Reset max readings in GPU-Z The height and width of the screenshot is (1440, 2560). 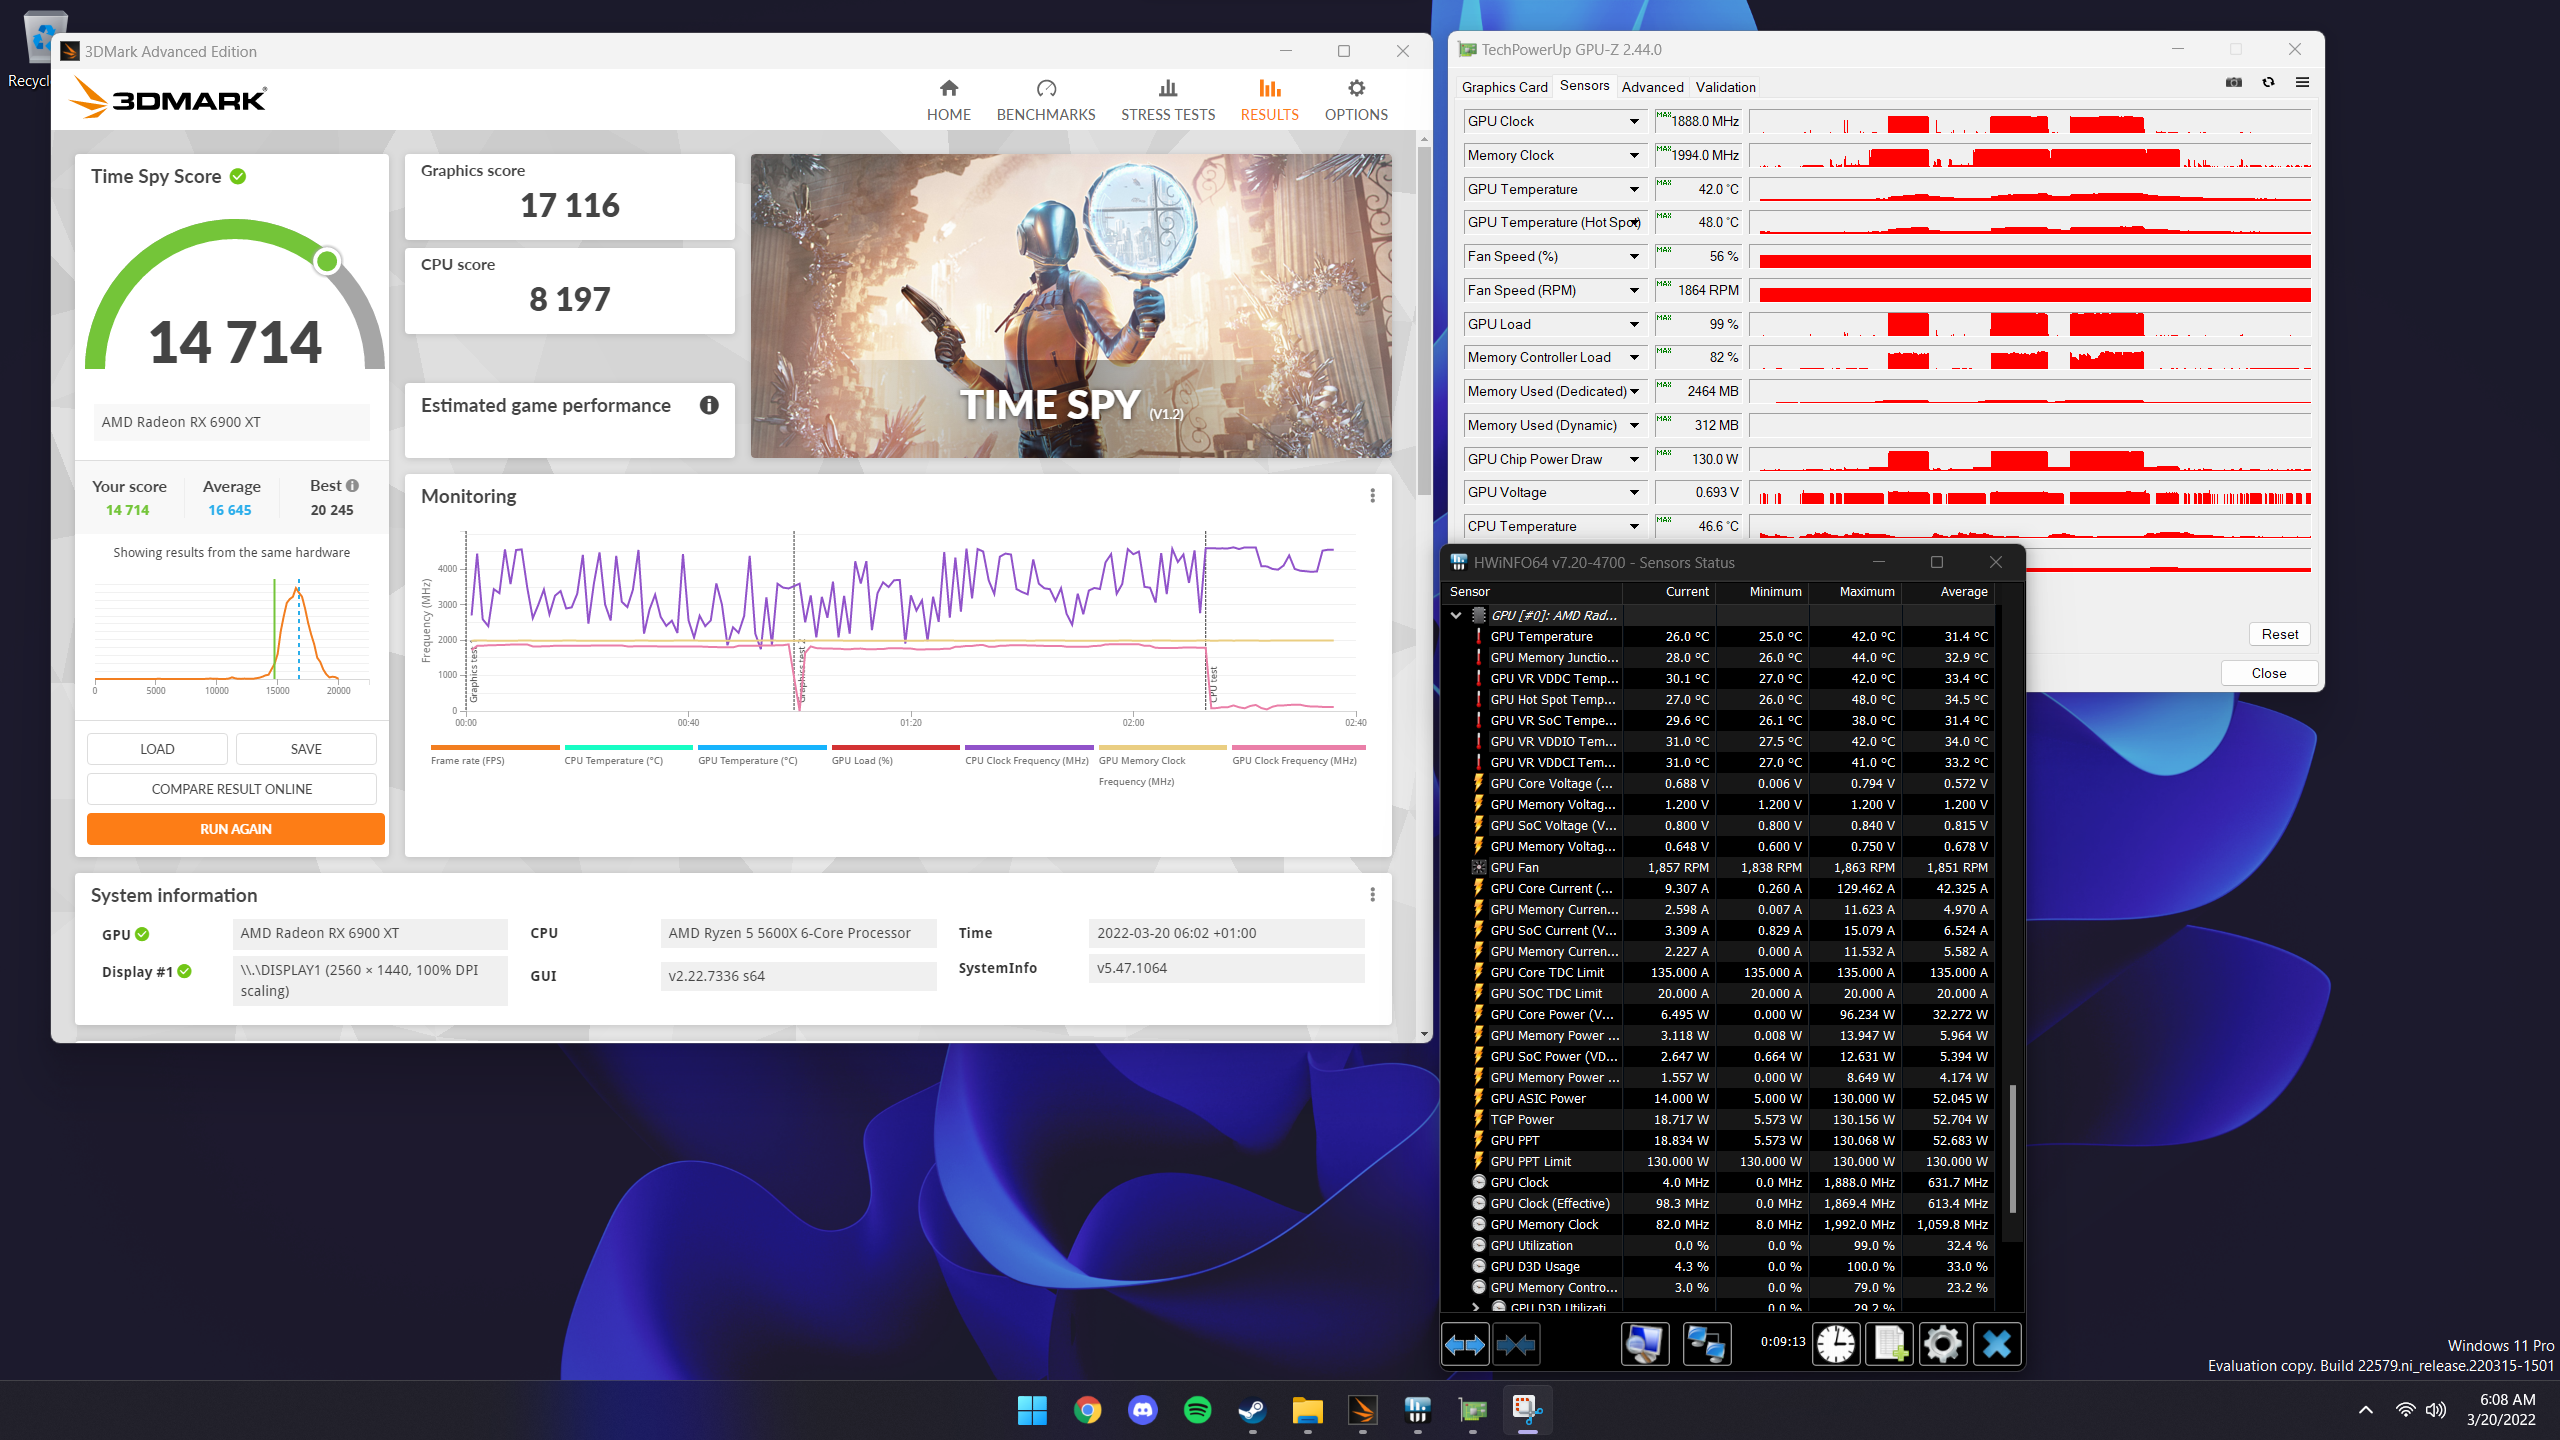pos(2279,633)
